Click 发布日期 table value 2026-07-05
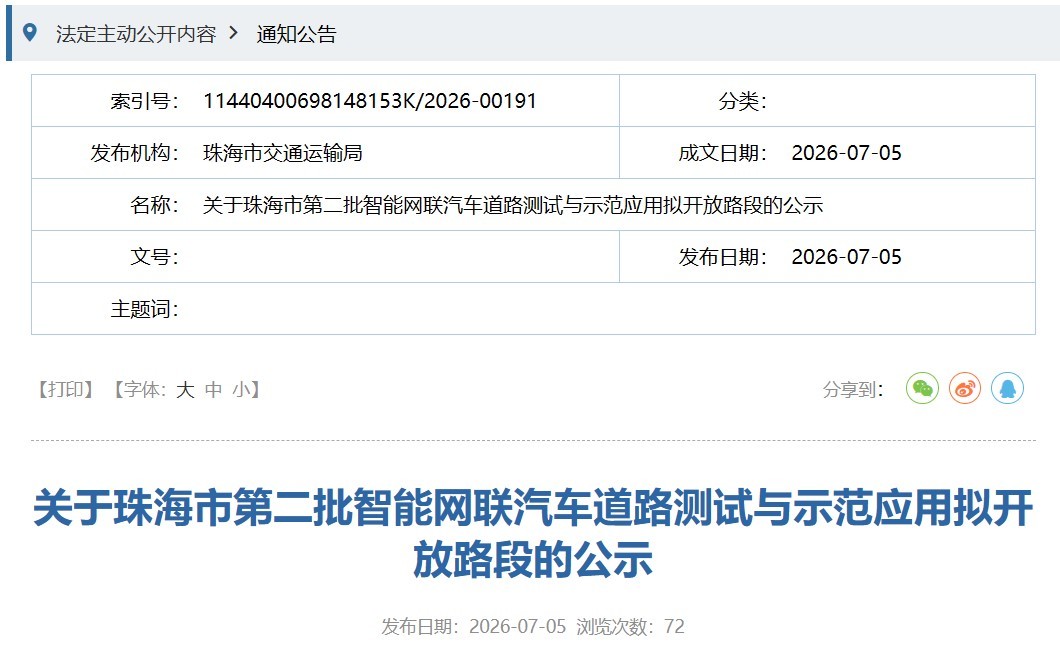The width and height of the screenshot is (1060, 645). [x=846, y=257]
